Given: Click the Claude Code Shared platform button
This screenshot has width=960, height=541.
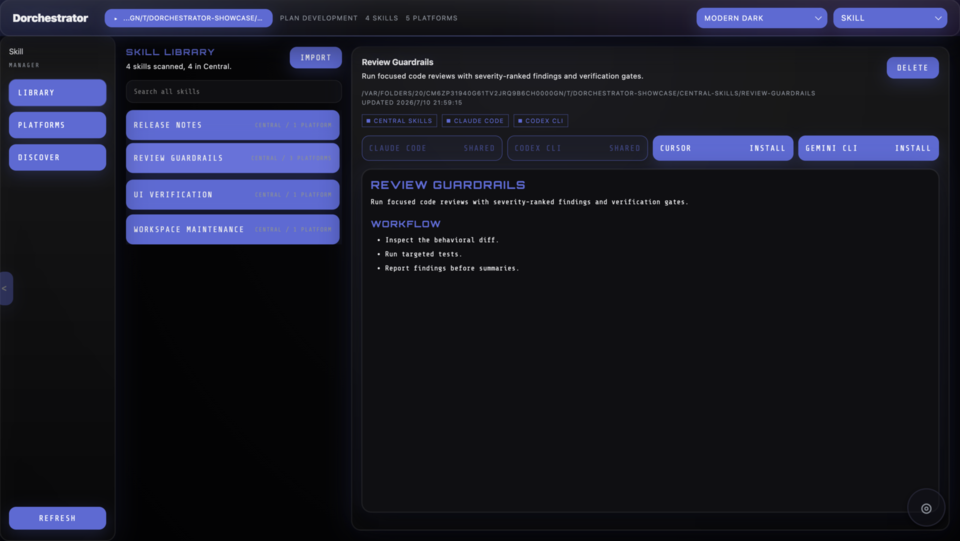Looking at the screenshot, I should coord(432,148).
